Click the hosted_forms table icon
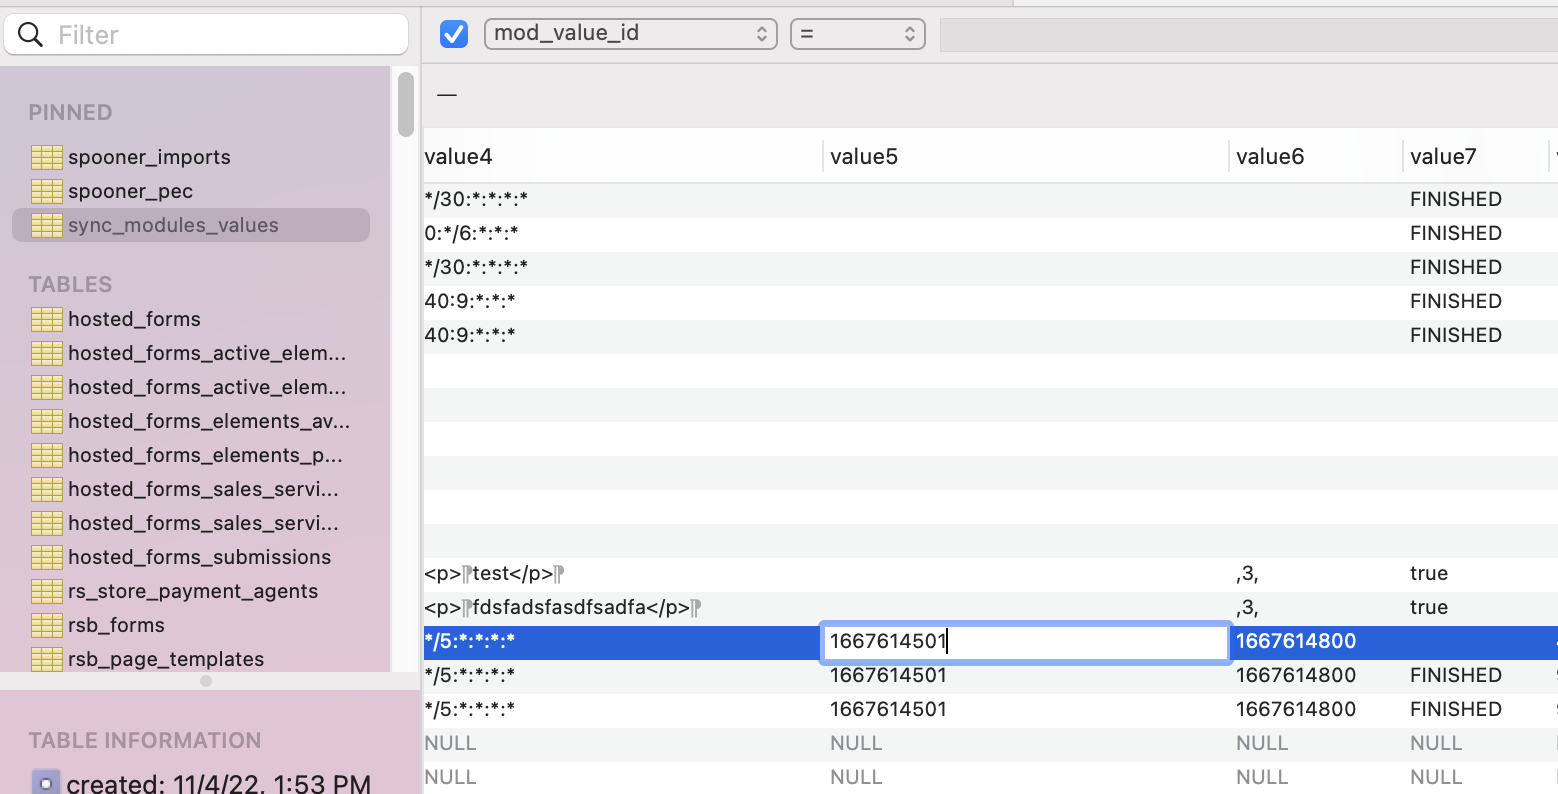 (x=46, y=319)
